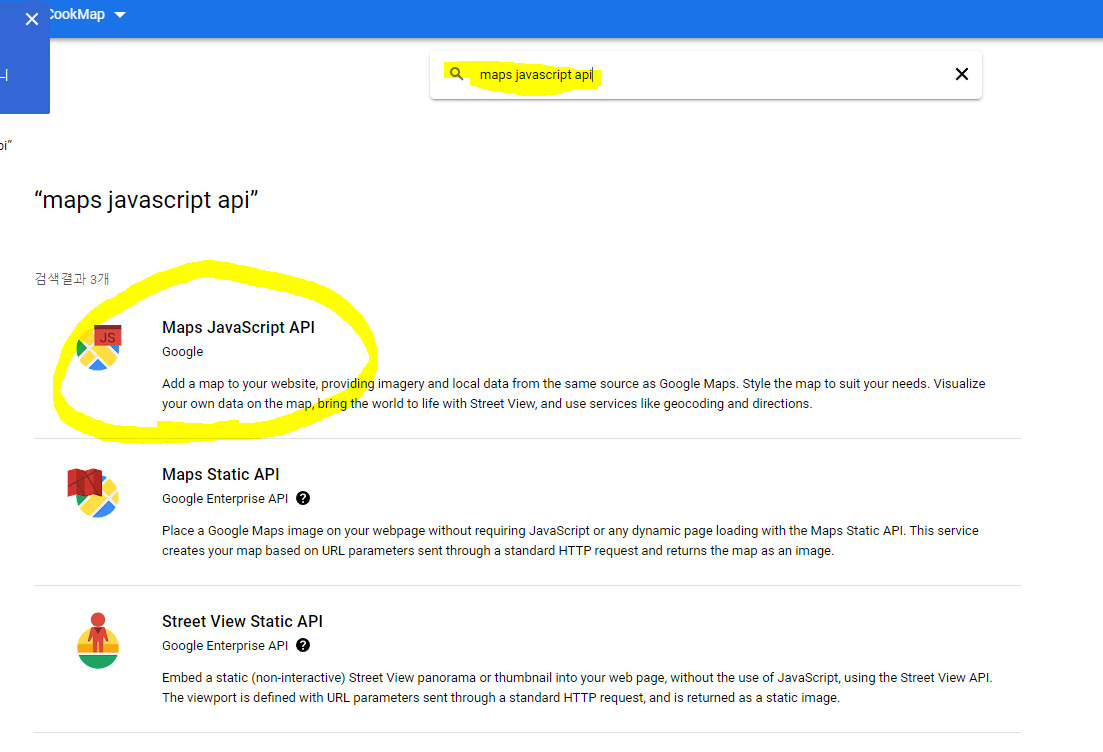Open the Maps JavaScript API icon
The width and height of the screenshot is (1103, 752).
pyautogui.click(x=99, y=347)
